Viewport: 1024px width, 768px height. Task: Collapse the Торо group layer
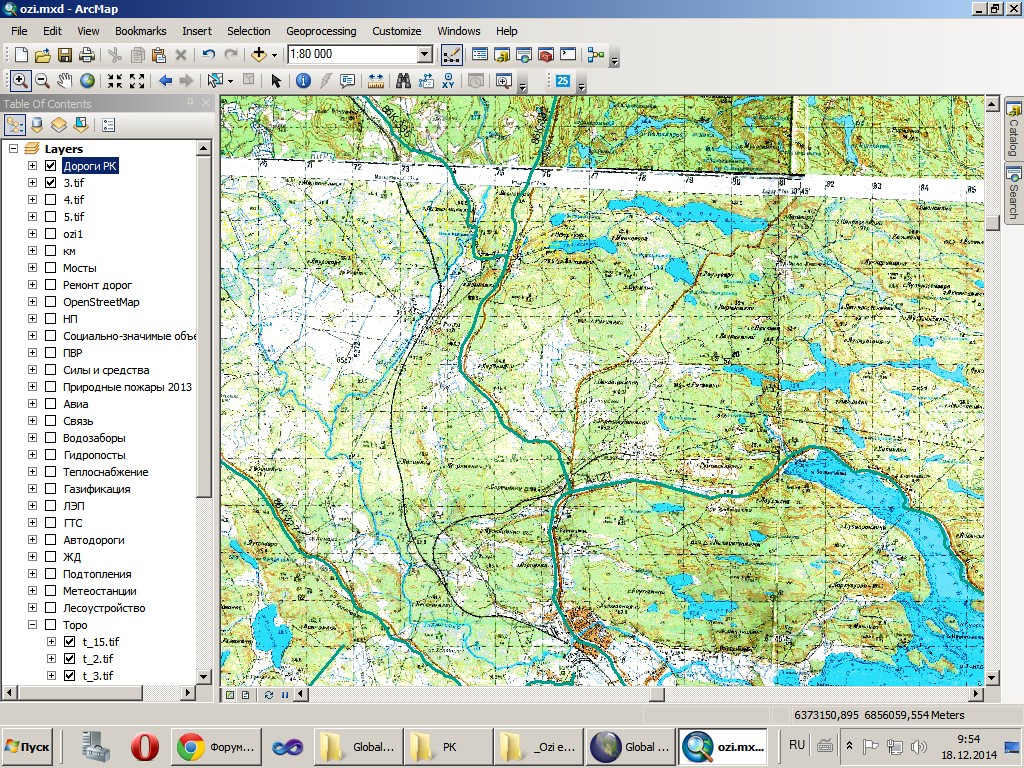click(32, 625)
